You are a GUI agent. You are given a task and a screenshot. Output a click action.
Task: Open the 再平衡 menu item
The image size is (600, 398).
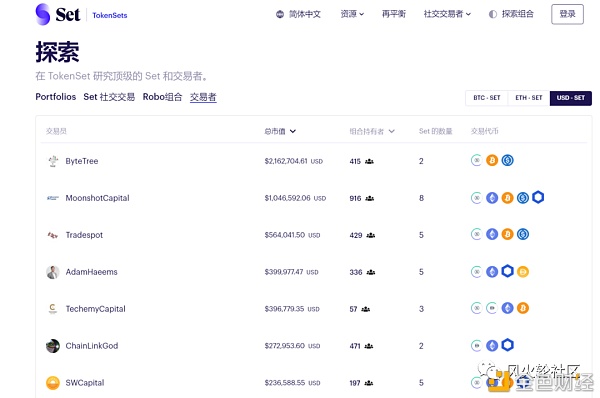pos(394,14)
